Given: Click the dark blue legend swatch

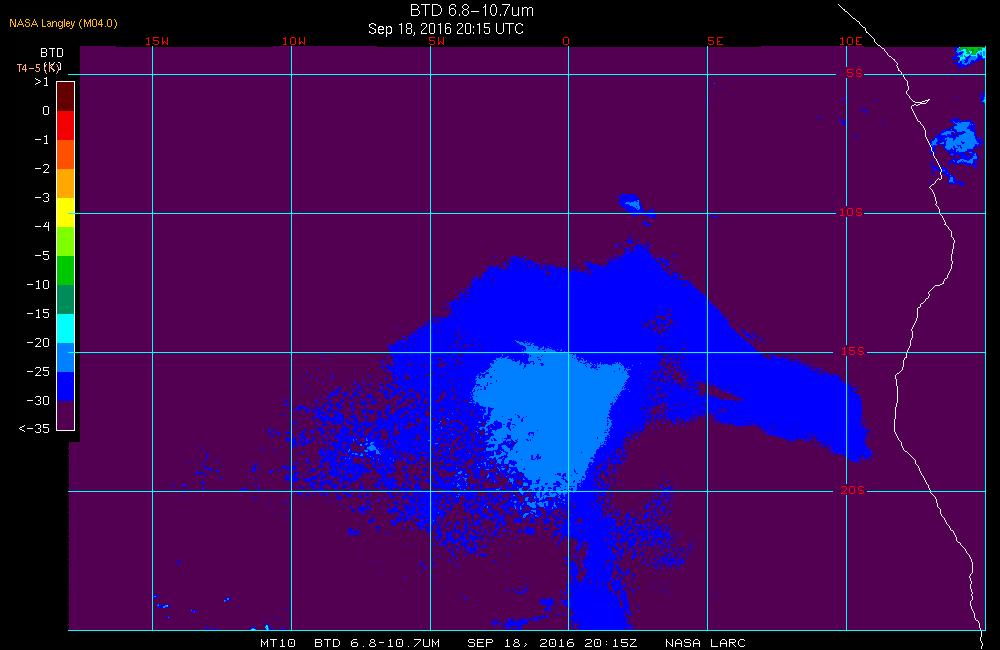Looking at the screenshot, I should 66,387.
